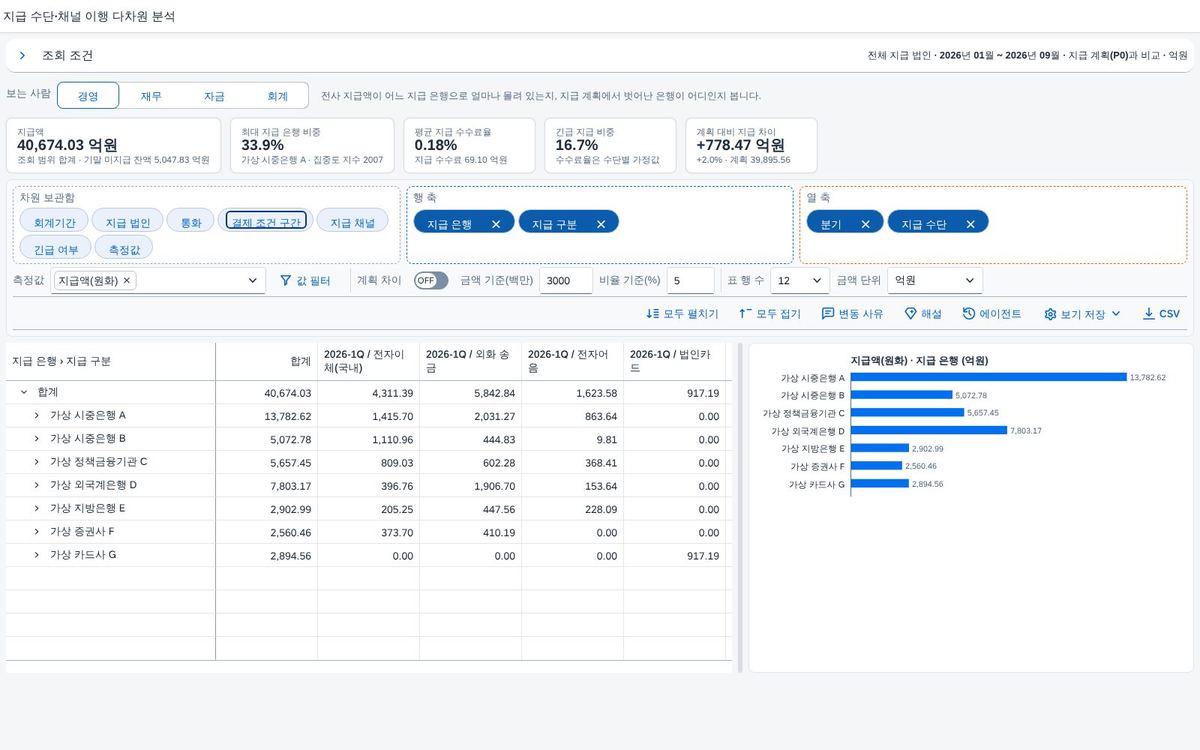Open the 보기 저장 menu button
Viewport: 1200px width, 750px height.
point(1083,314)
